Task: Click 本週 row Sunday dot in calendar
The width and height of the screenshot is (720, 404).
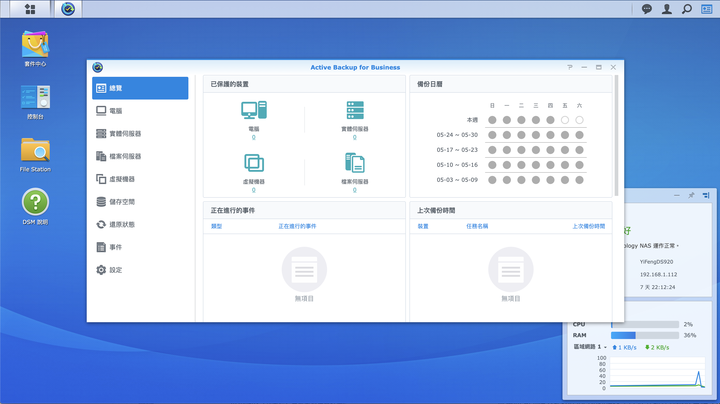Action: click(x=492, y=120)
